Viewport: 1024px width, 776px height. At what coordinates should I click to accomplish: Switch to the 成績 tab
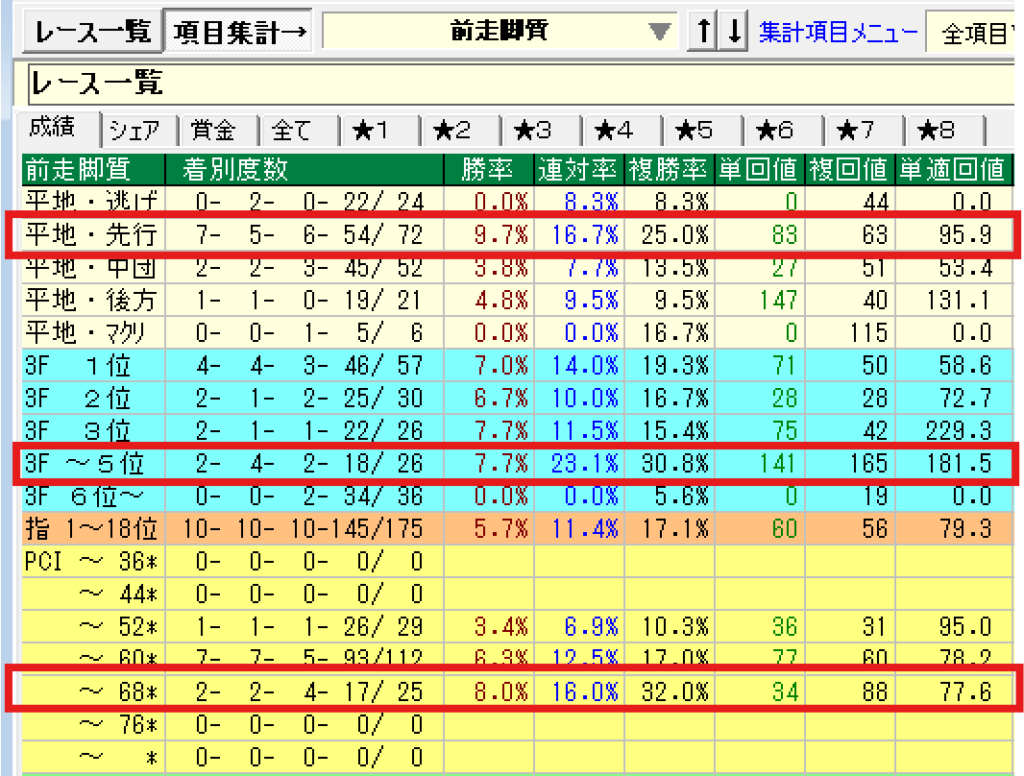(x=57, y=129)
